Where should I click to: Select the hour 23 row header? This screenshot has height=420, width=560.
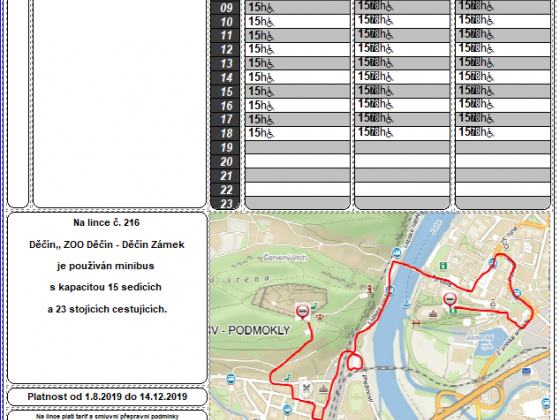pos(226,203)
